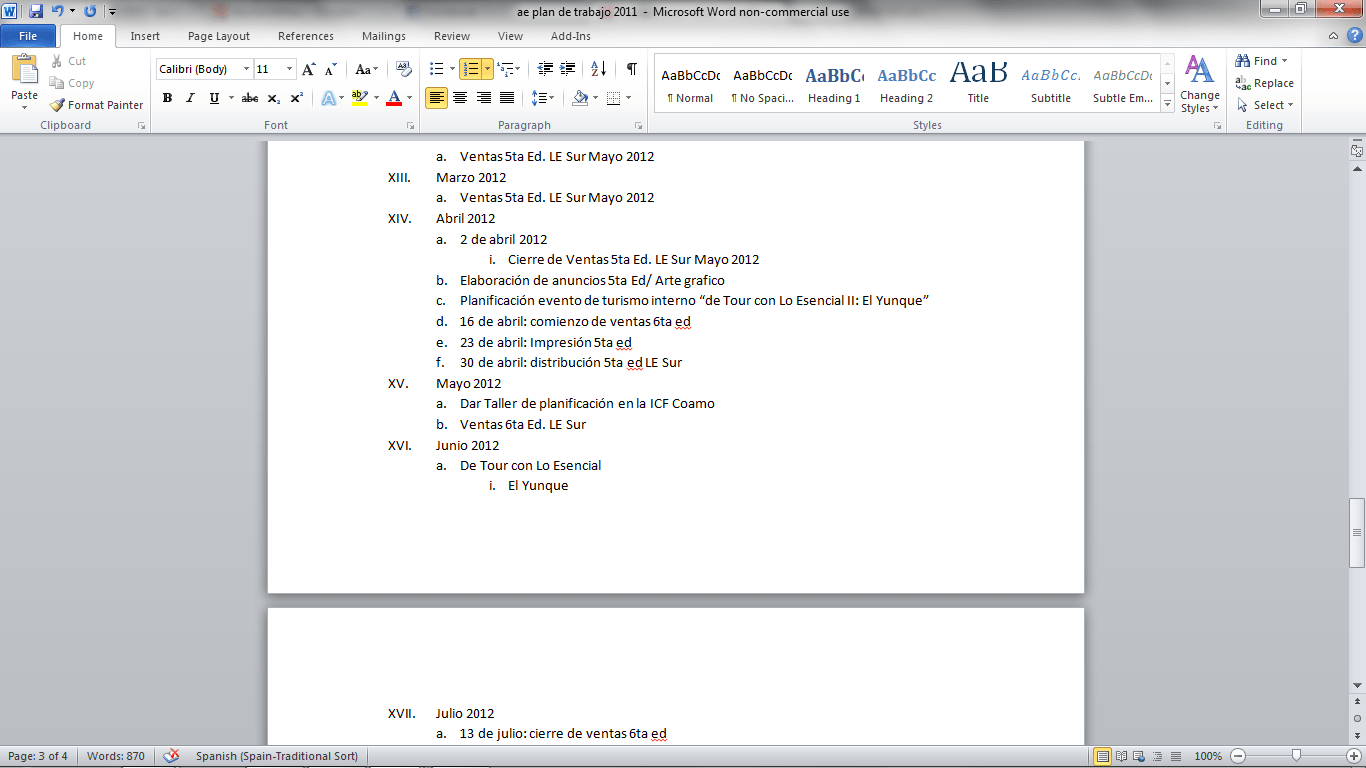Expand the Paste options arrow
Viewport: 1366px width, 768px height.
(24, 106)
